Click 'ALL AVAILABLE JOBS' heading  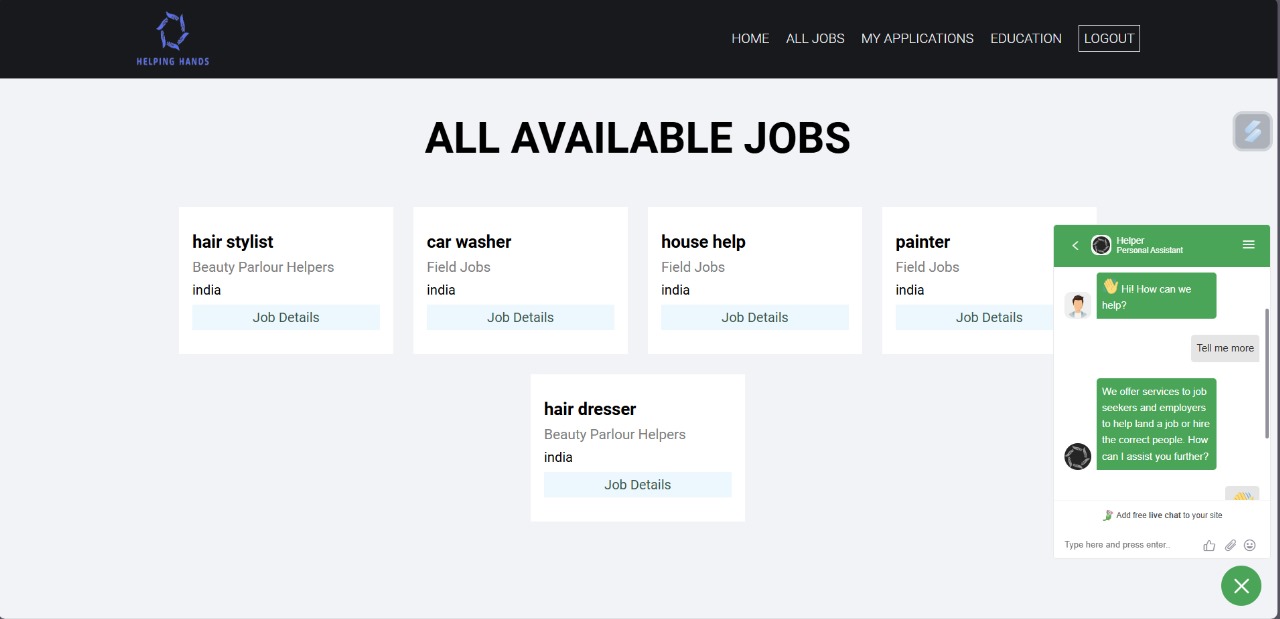click(638, 138)
